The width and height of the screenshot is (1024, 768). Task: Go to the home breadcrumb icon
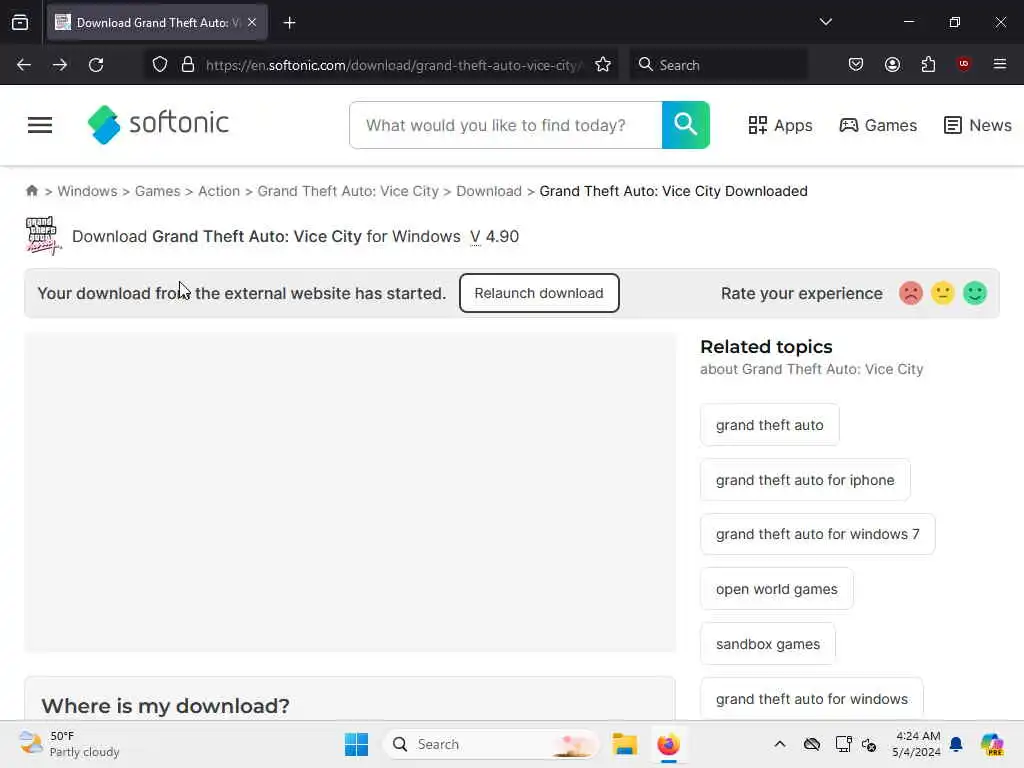point(31,191)
